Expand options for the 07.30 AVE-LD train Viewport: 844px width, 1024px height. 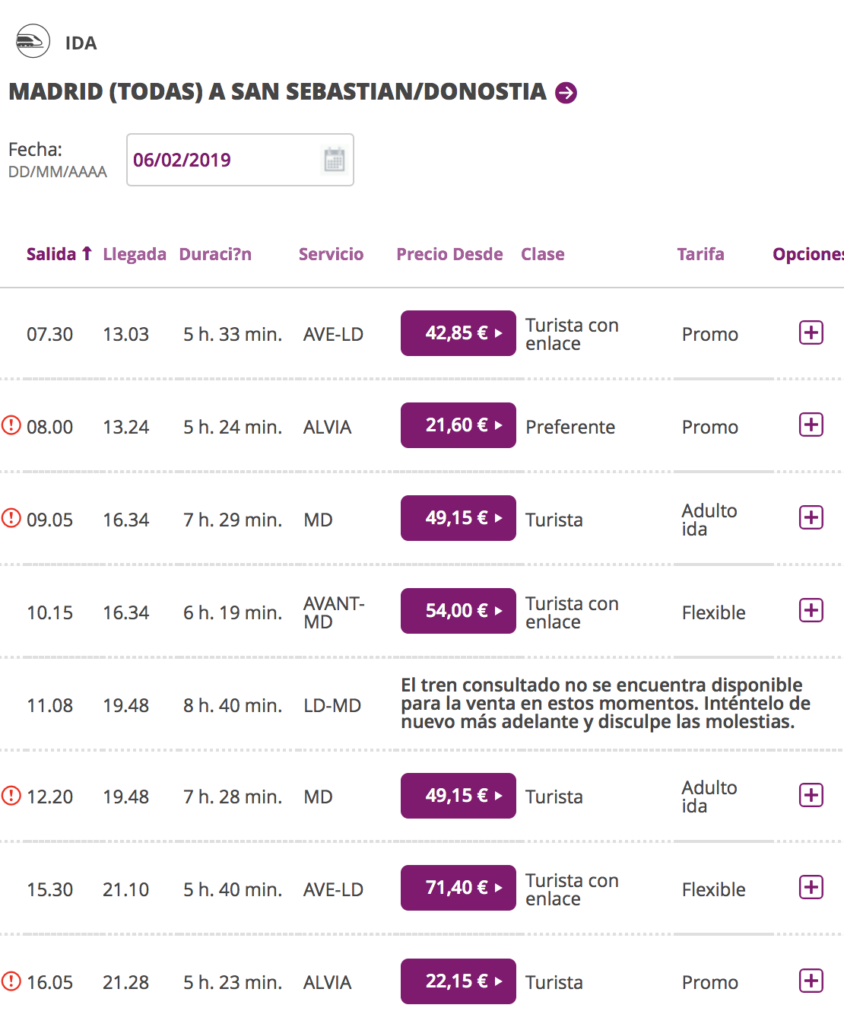811,333
